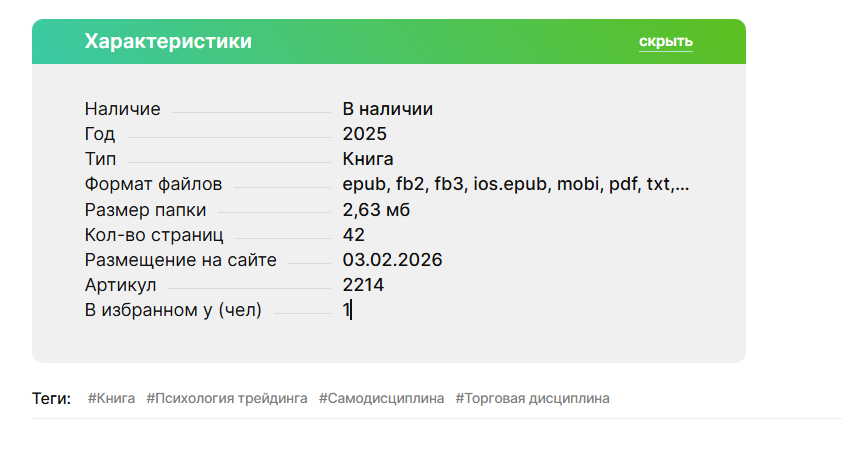Click the "Характеристики" panel header title
The width and height of the screenshot is (842, 449).
168,41
